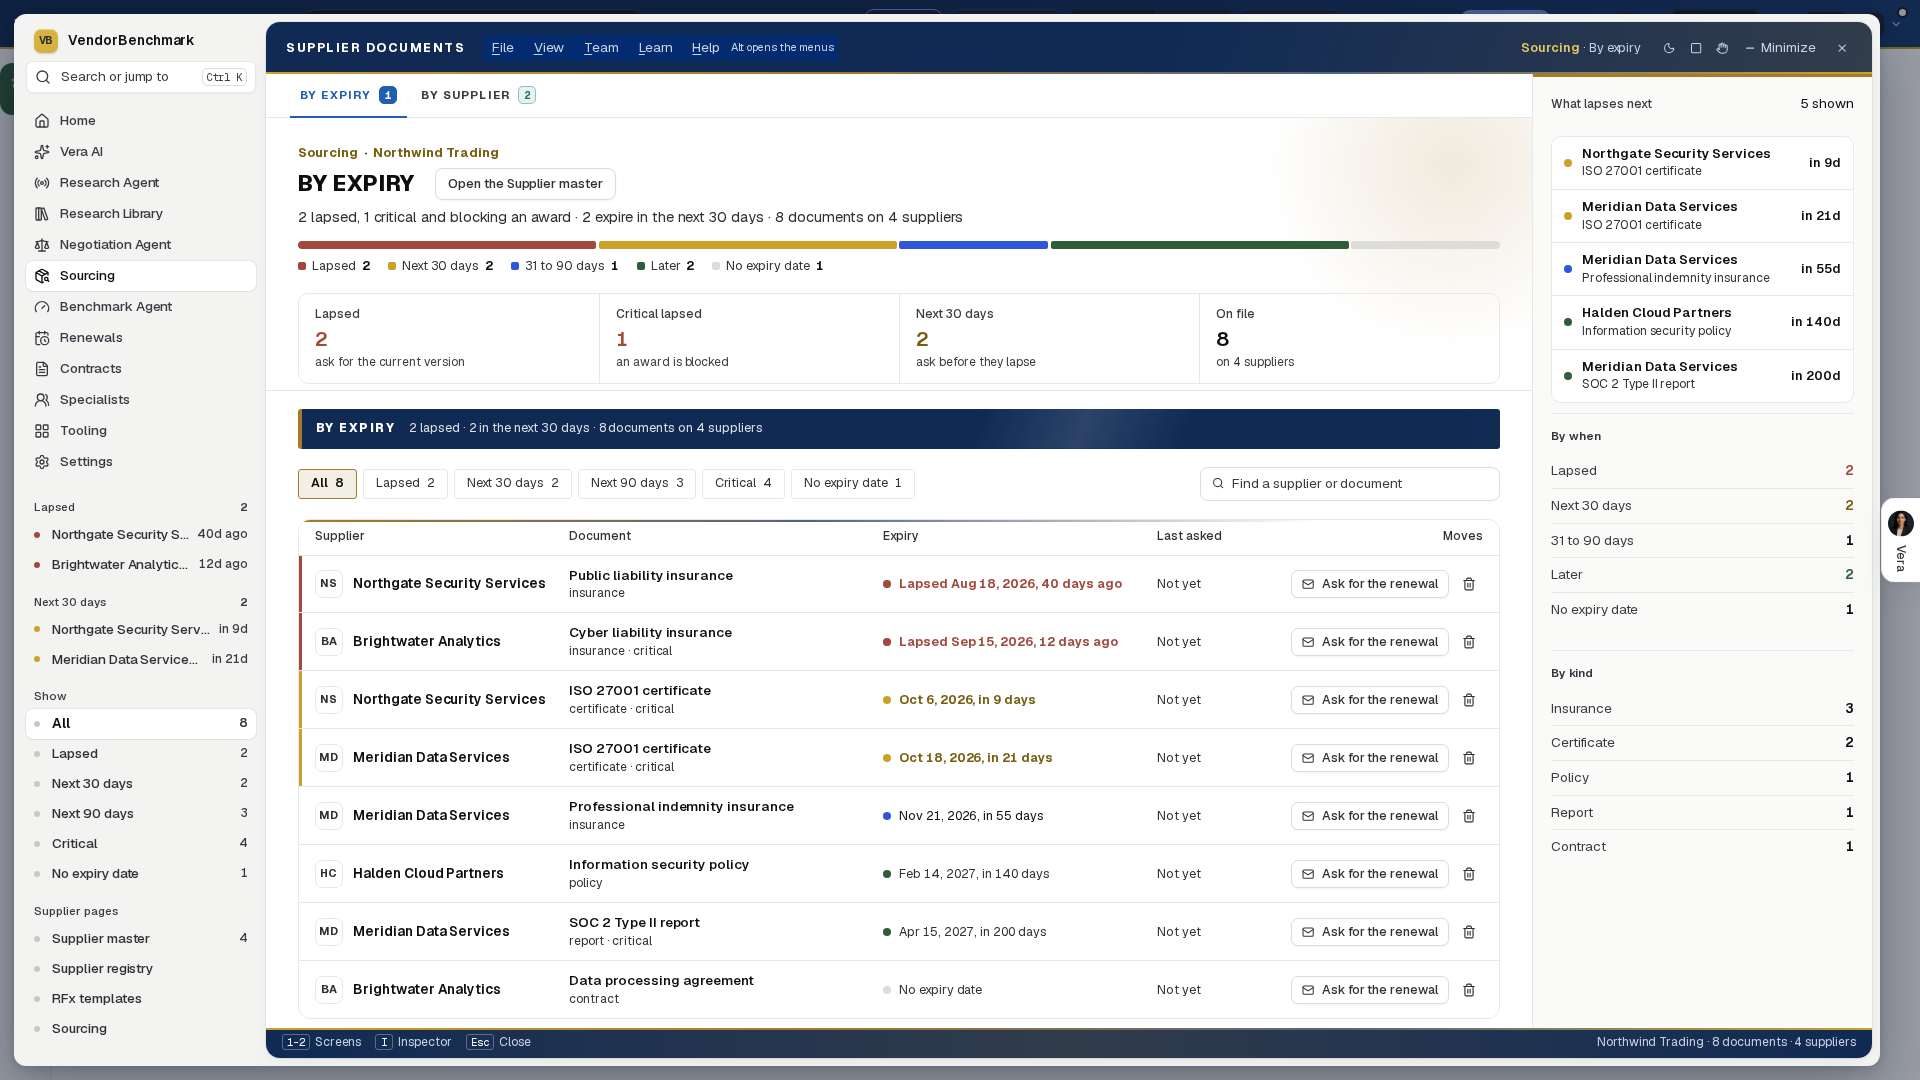Go to Research Library in the sidebar
This screenshot has height=1080, width=1920.
point(141,214)
